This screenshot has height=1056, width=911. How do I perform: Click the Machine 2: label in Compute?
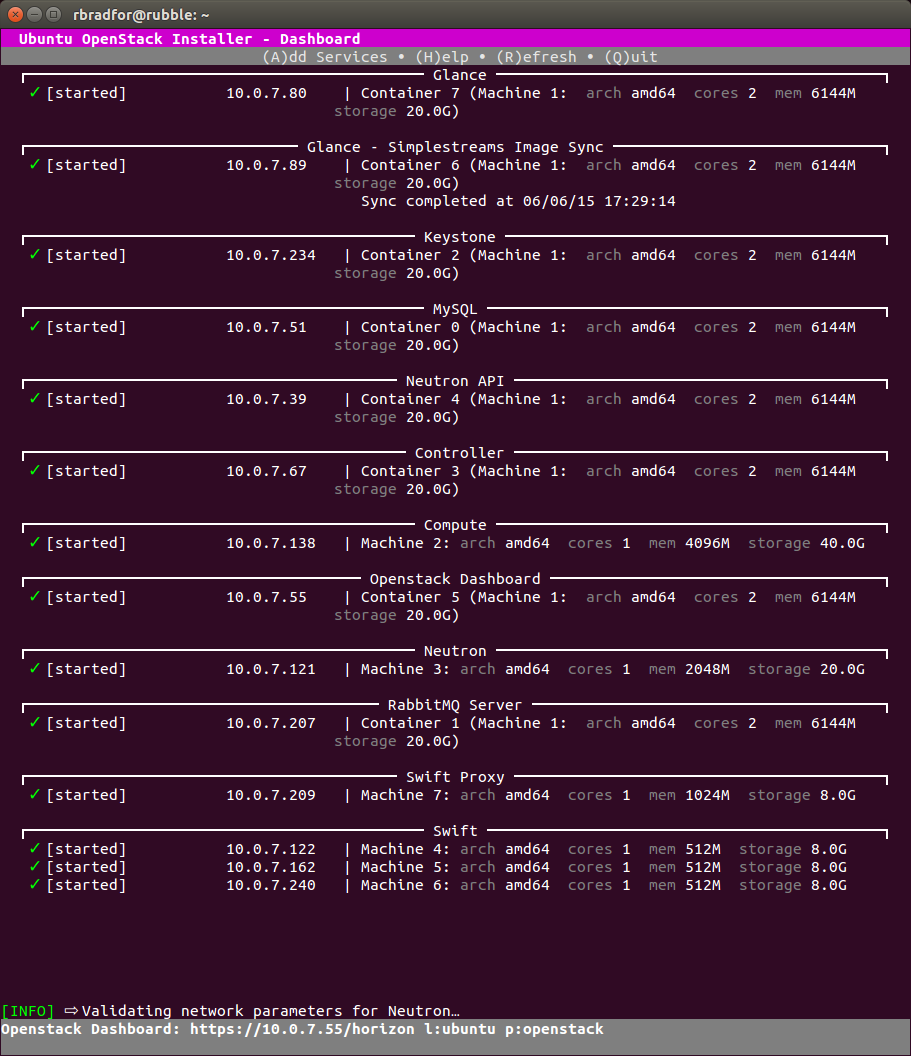coord(405,543)
